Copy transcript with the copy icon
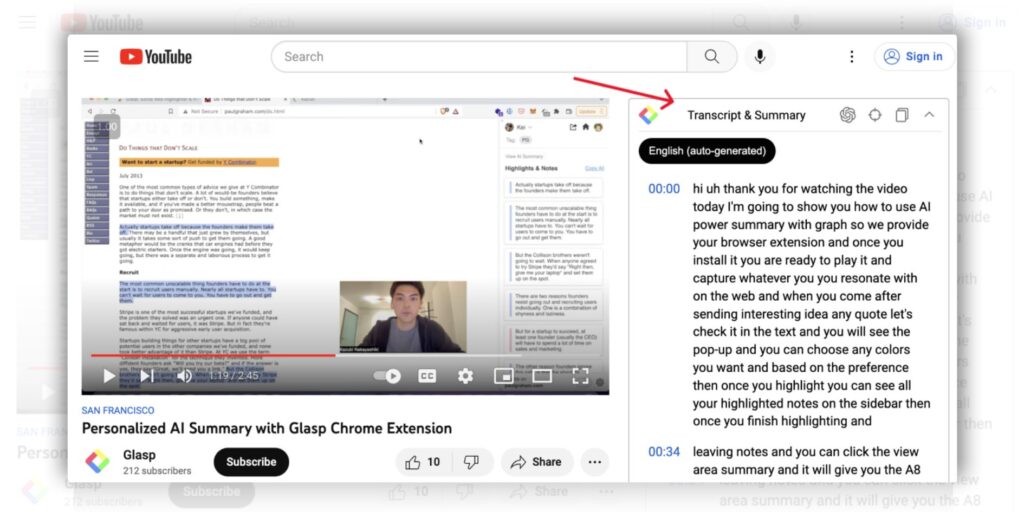1024x512 pixels. click(x=902, y=115)
